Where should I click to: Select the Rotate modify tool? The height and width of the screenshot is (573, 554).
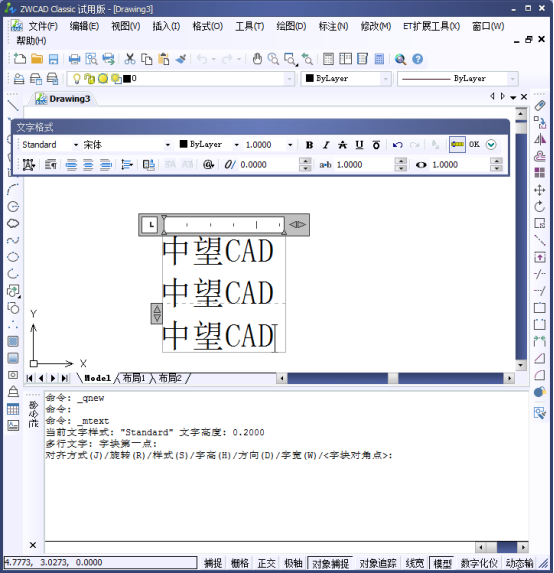[x=540, y=206]
